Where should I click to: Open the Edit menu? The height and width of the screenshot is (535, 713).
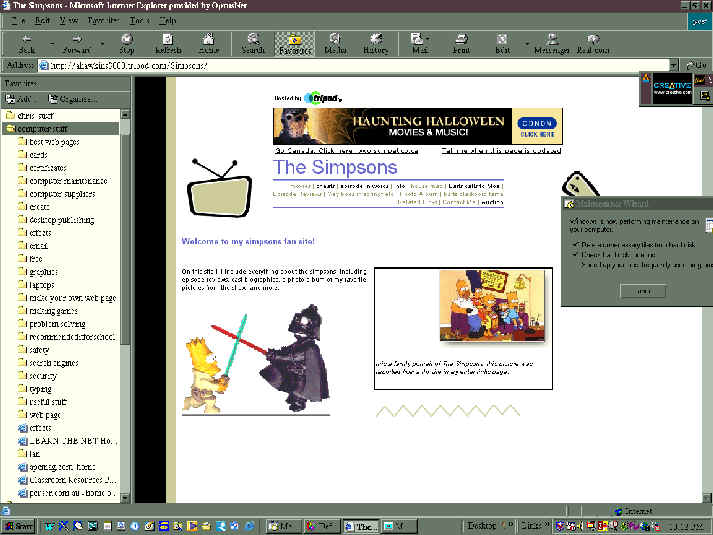[x=42, y=20]
